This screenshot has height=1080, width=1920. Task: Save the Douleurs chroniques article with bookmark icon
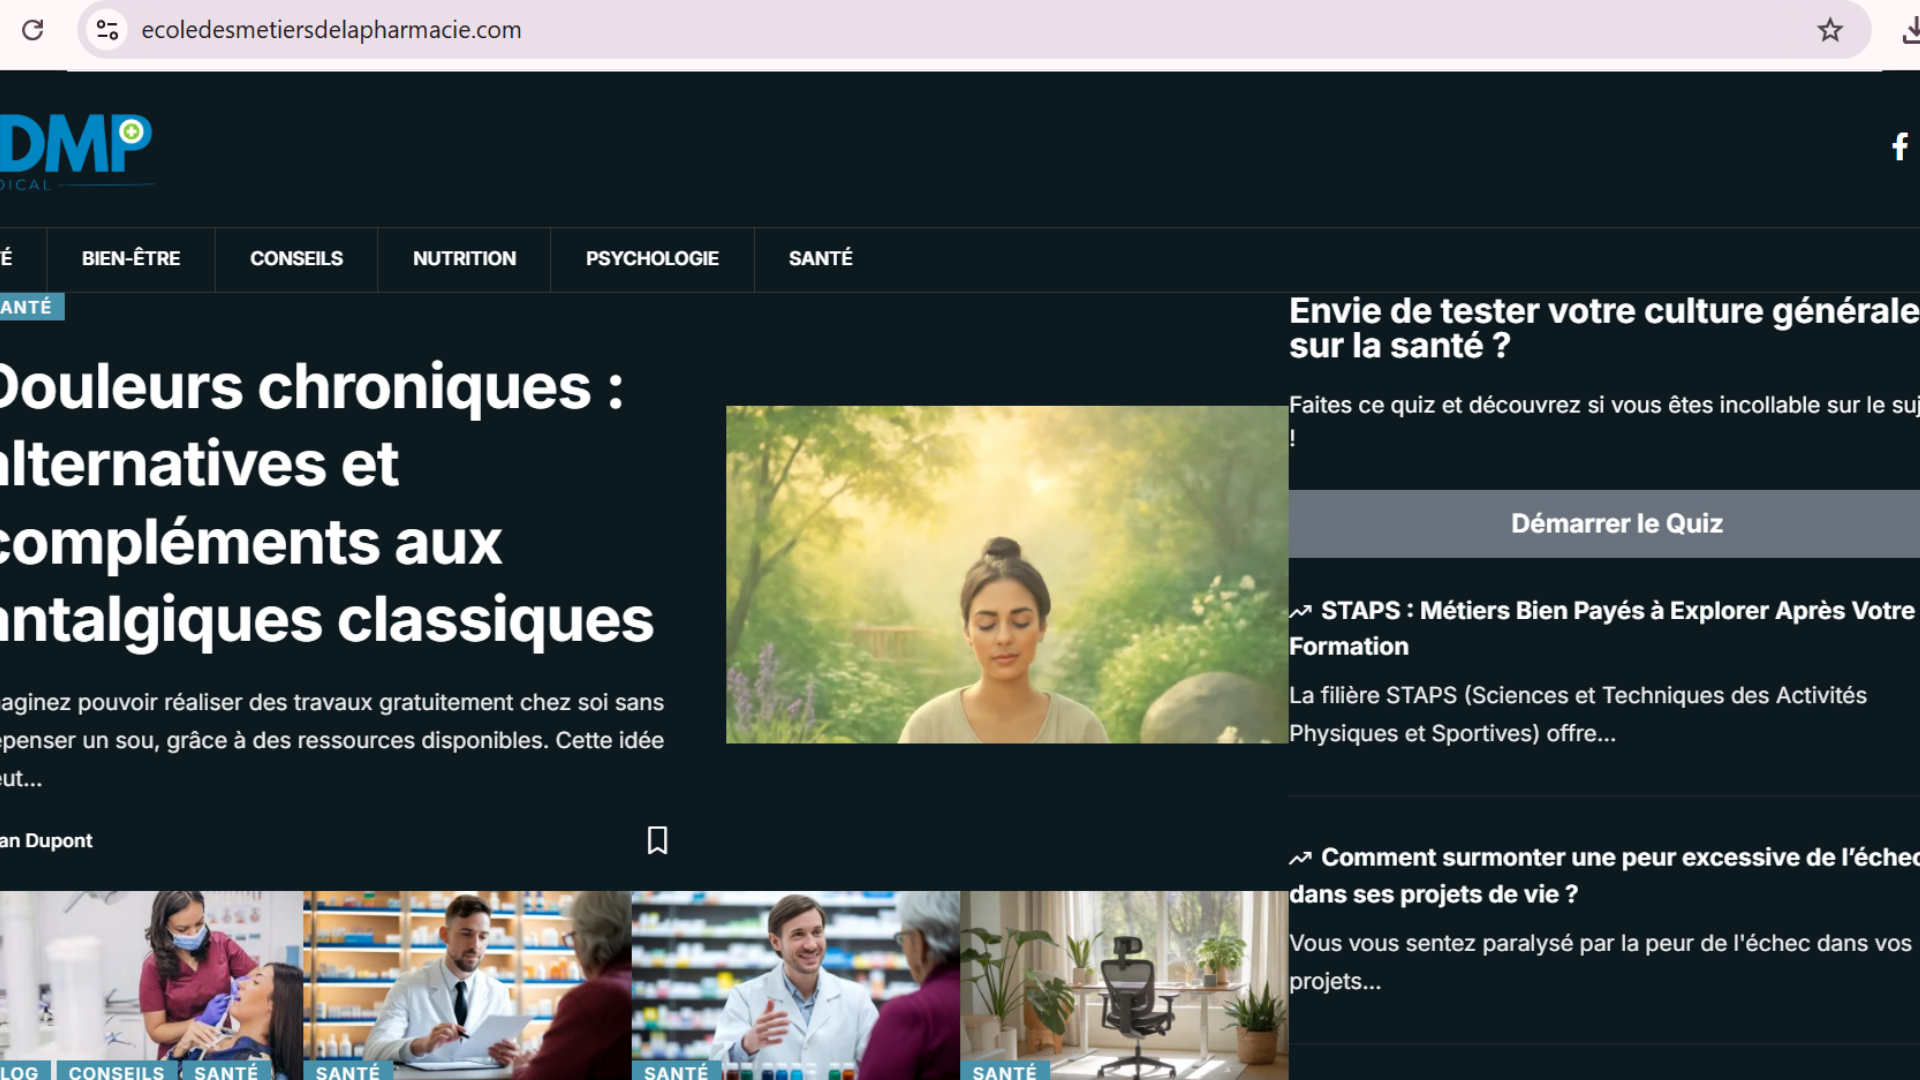[x=657, y=840]
